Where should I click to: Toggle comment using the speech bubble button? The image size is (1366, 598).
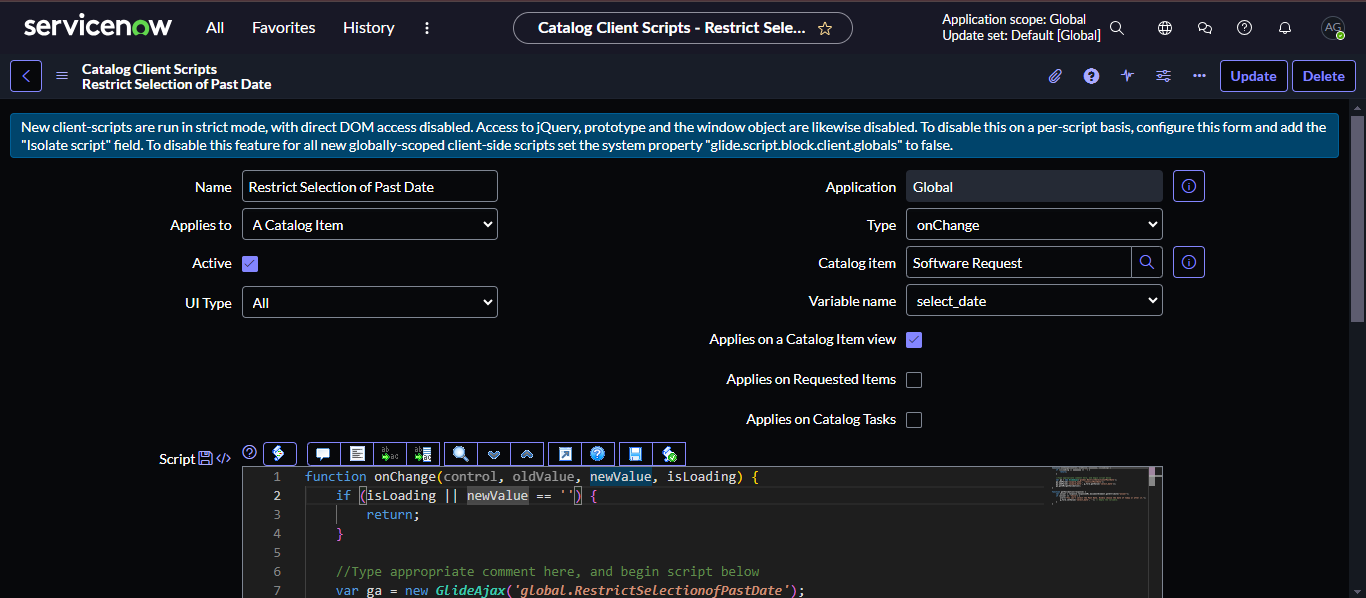323,454
